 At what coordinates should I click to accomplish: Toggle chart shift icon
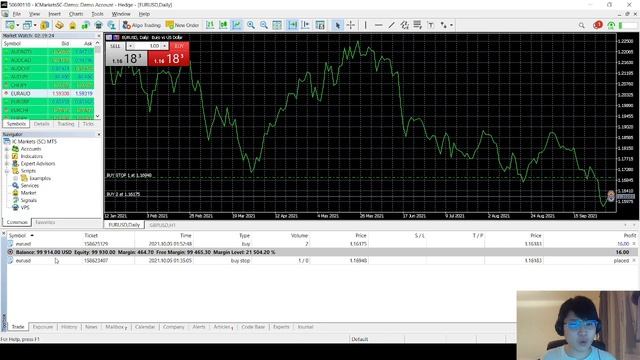[305, 25]
